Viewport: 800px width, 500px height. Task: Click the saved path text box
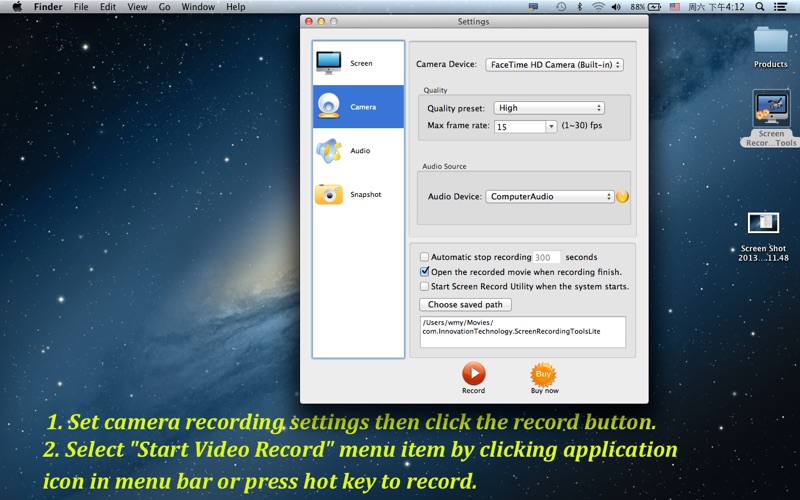click(x=522, y=332)
